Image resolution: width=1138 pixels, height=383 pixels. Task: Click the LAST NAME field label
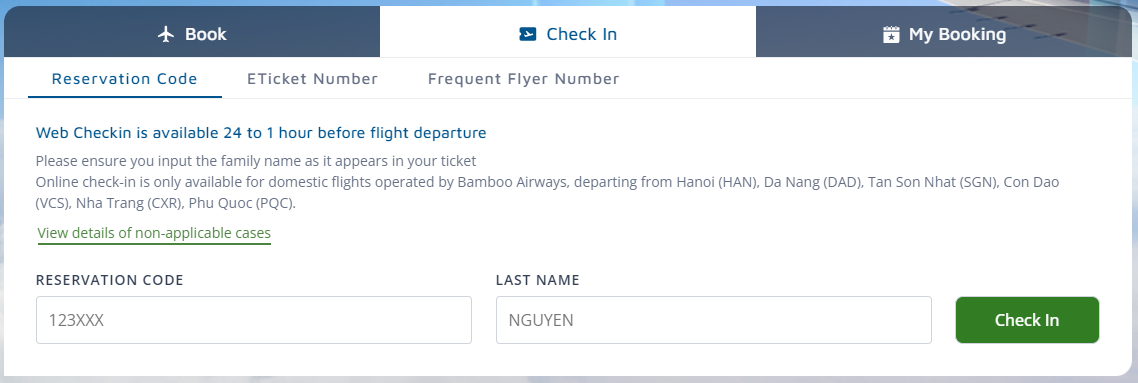pos(538,280)
